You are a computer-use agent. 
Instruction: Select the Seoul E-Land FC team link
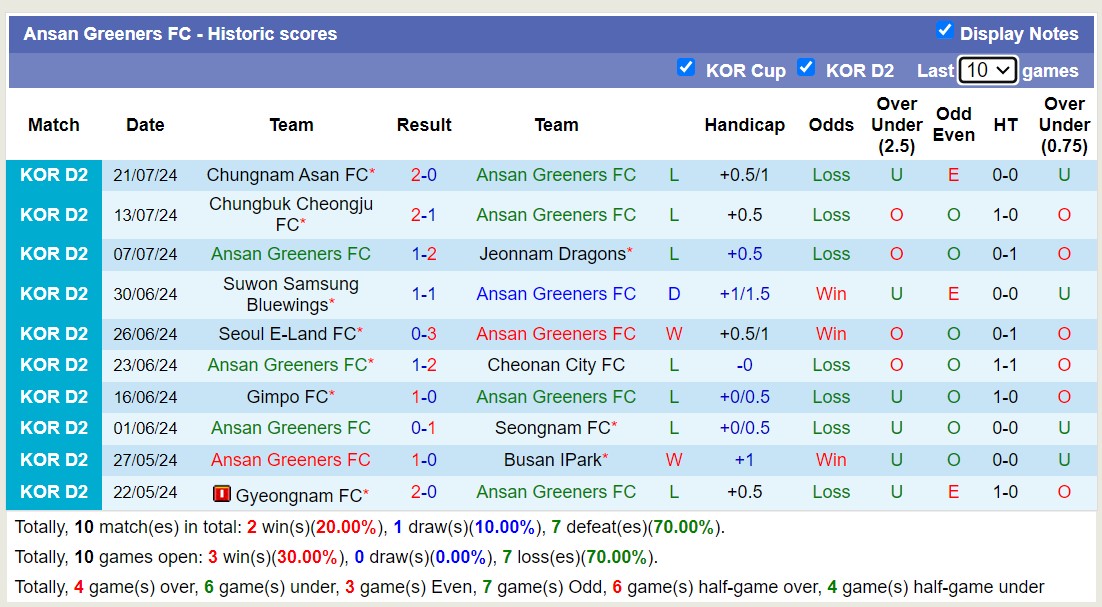pos(287,334)
